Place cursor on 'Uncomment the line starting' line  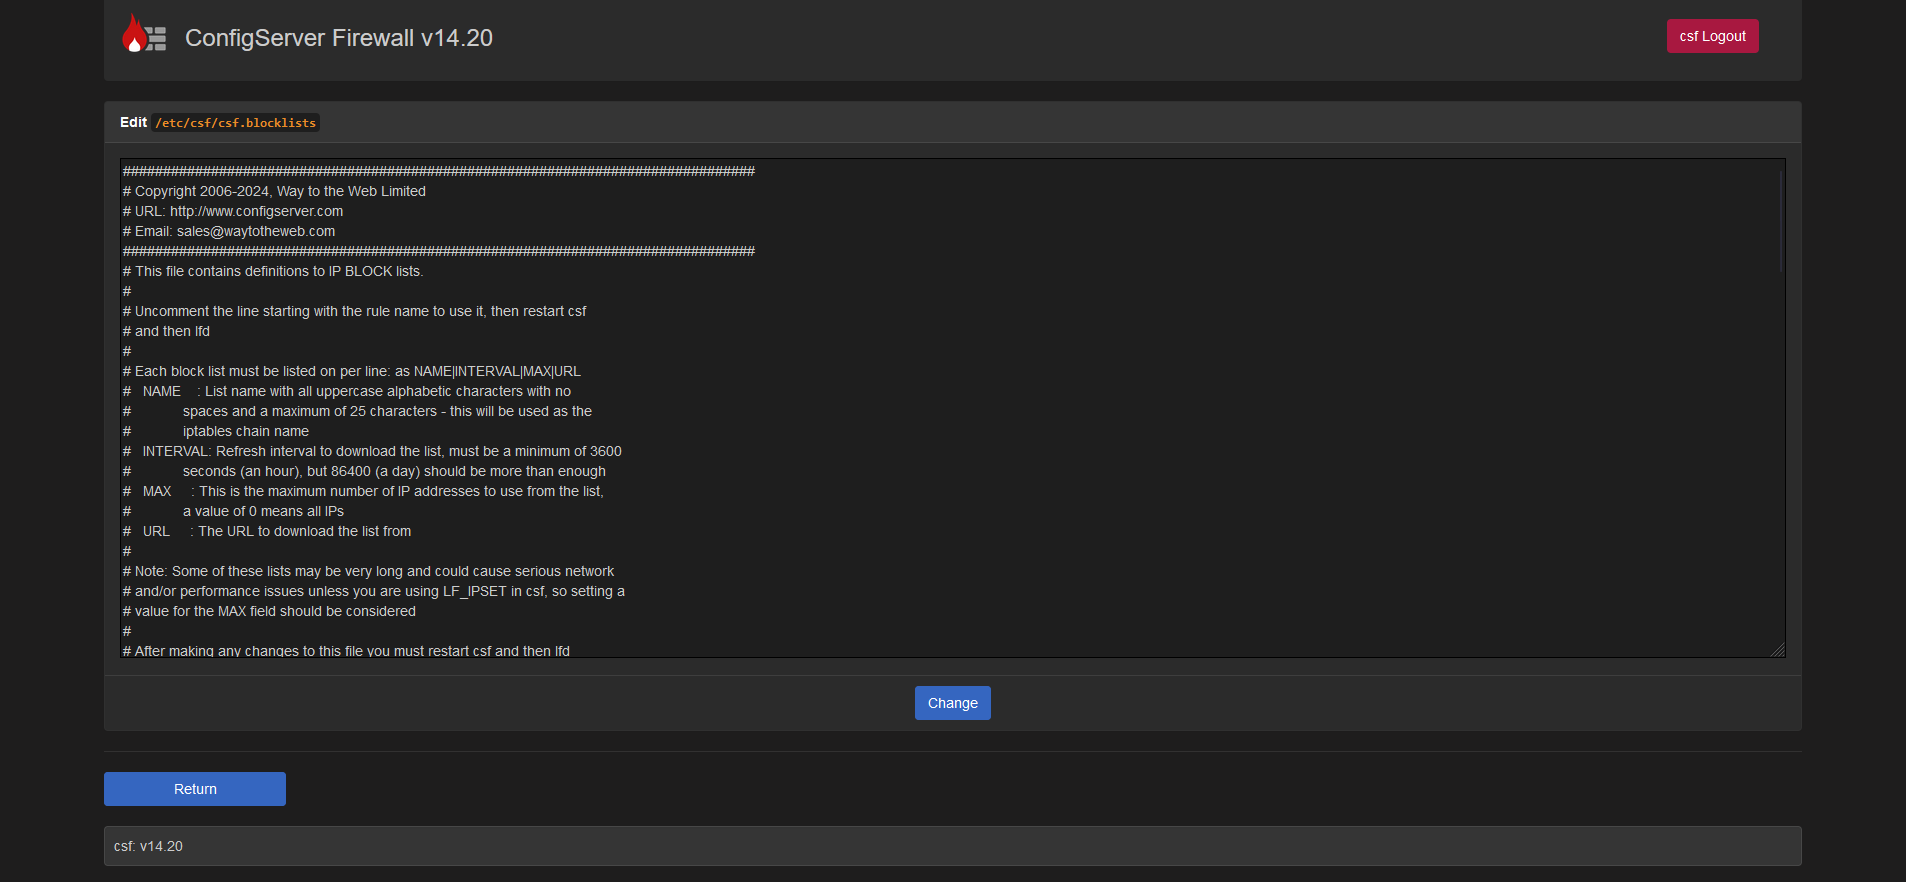click(355, 311)
